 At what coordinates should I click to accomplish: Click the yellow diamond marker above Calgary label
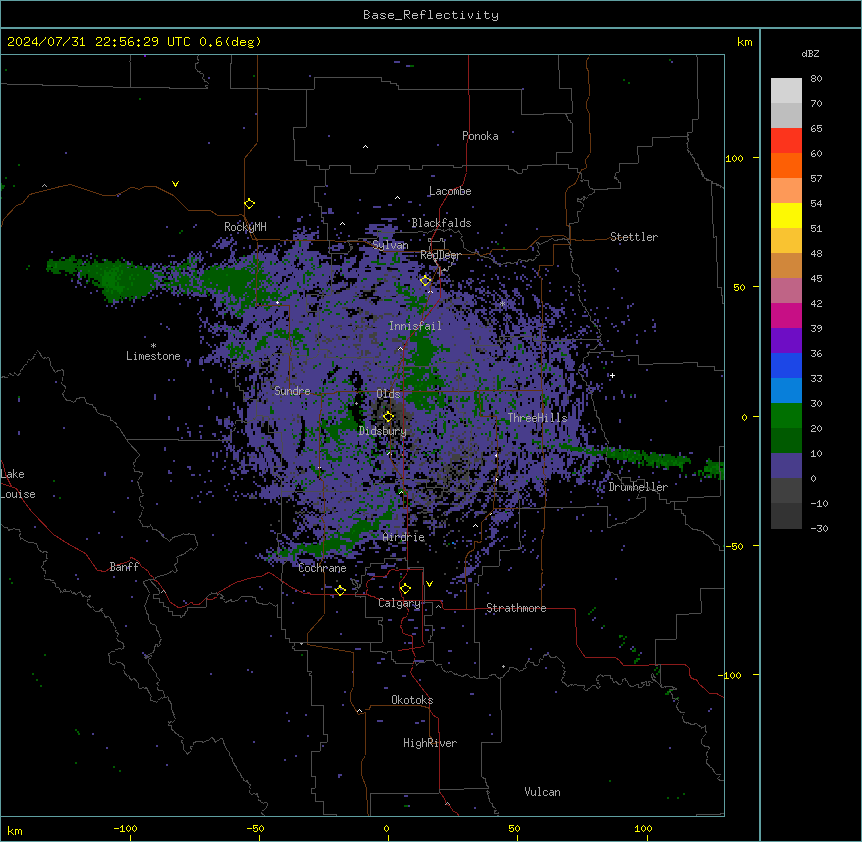point(405,589)
